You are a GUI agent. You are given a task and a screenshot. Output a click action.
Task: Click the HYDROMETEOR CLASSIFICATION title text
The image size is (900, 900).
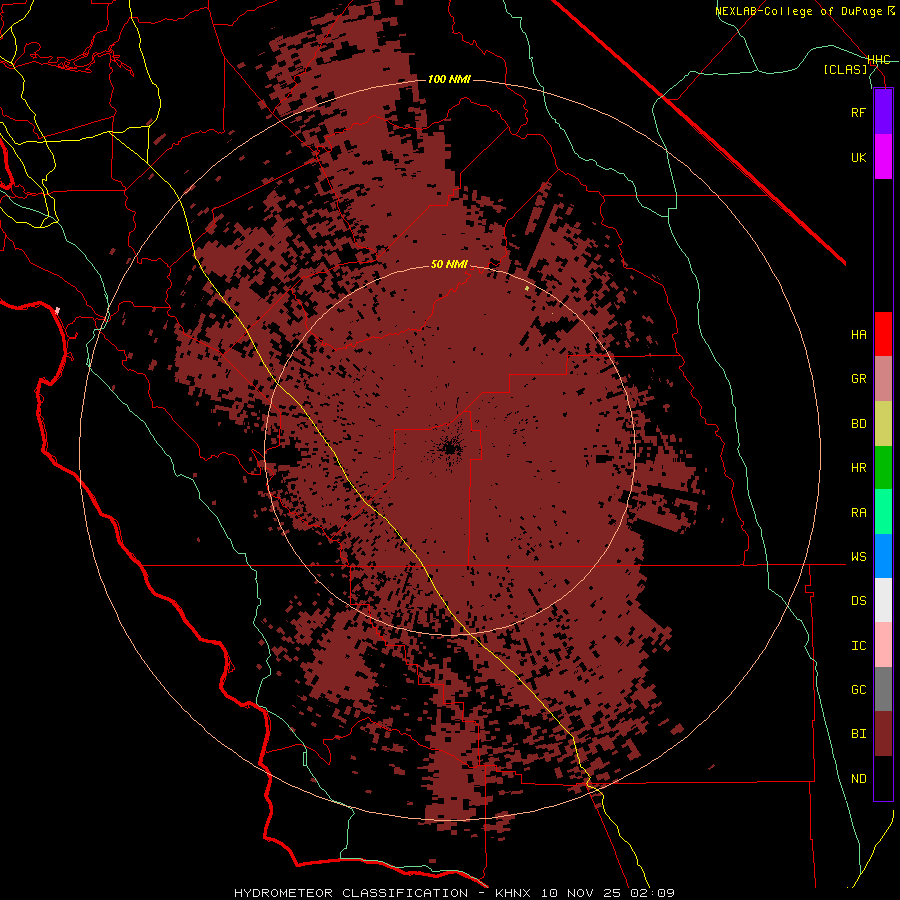click(351, 893)
